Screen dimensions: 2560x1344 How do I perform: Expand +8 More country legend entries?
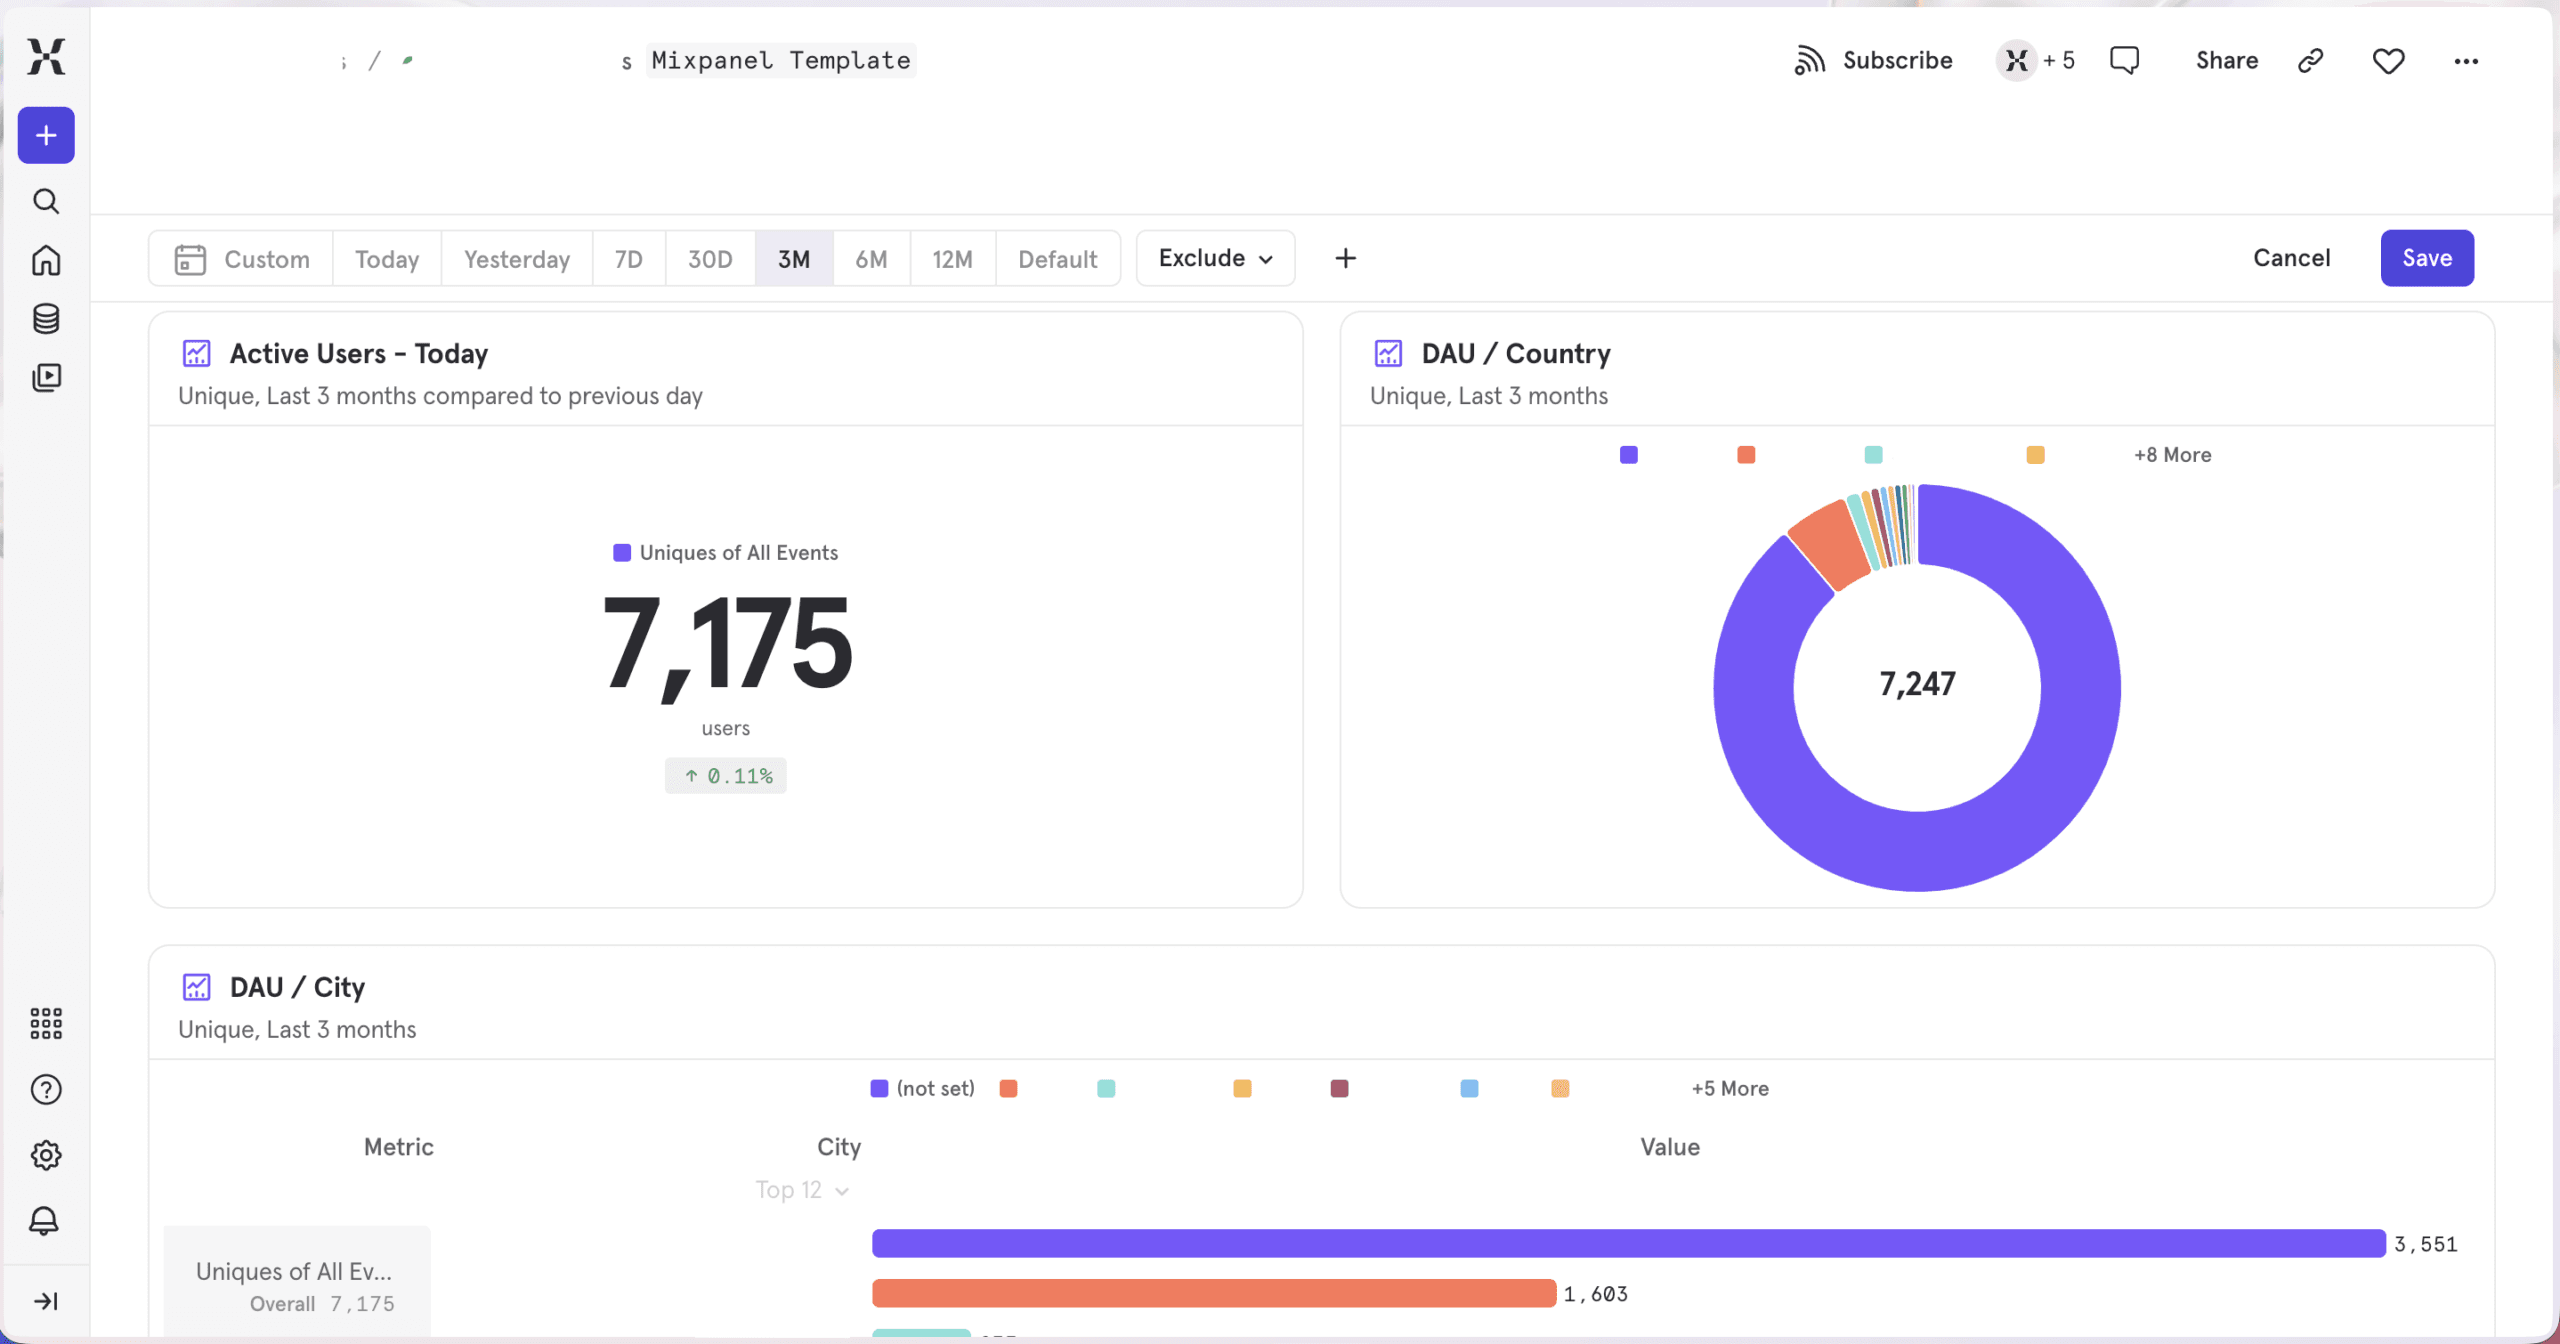click(2172, 455)
